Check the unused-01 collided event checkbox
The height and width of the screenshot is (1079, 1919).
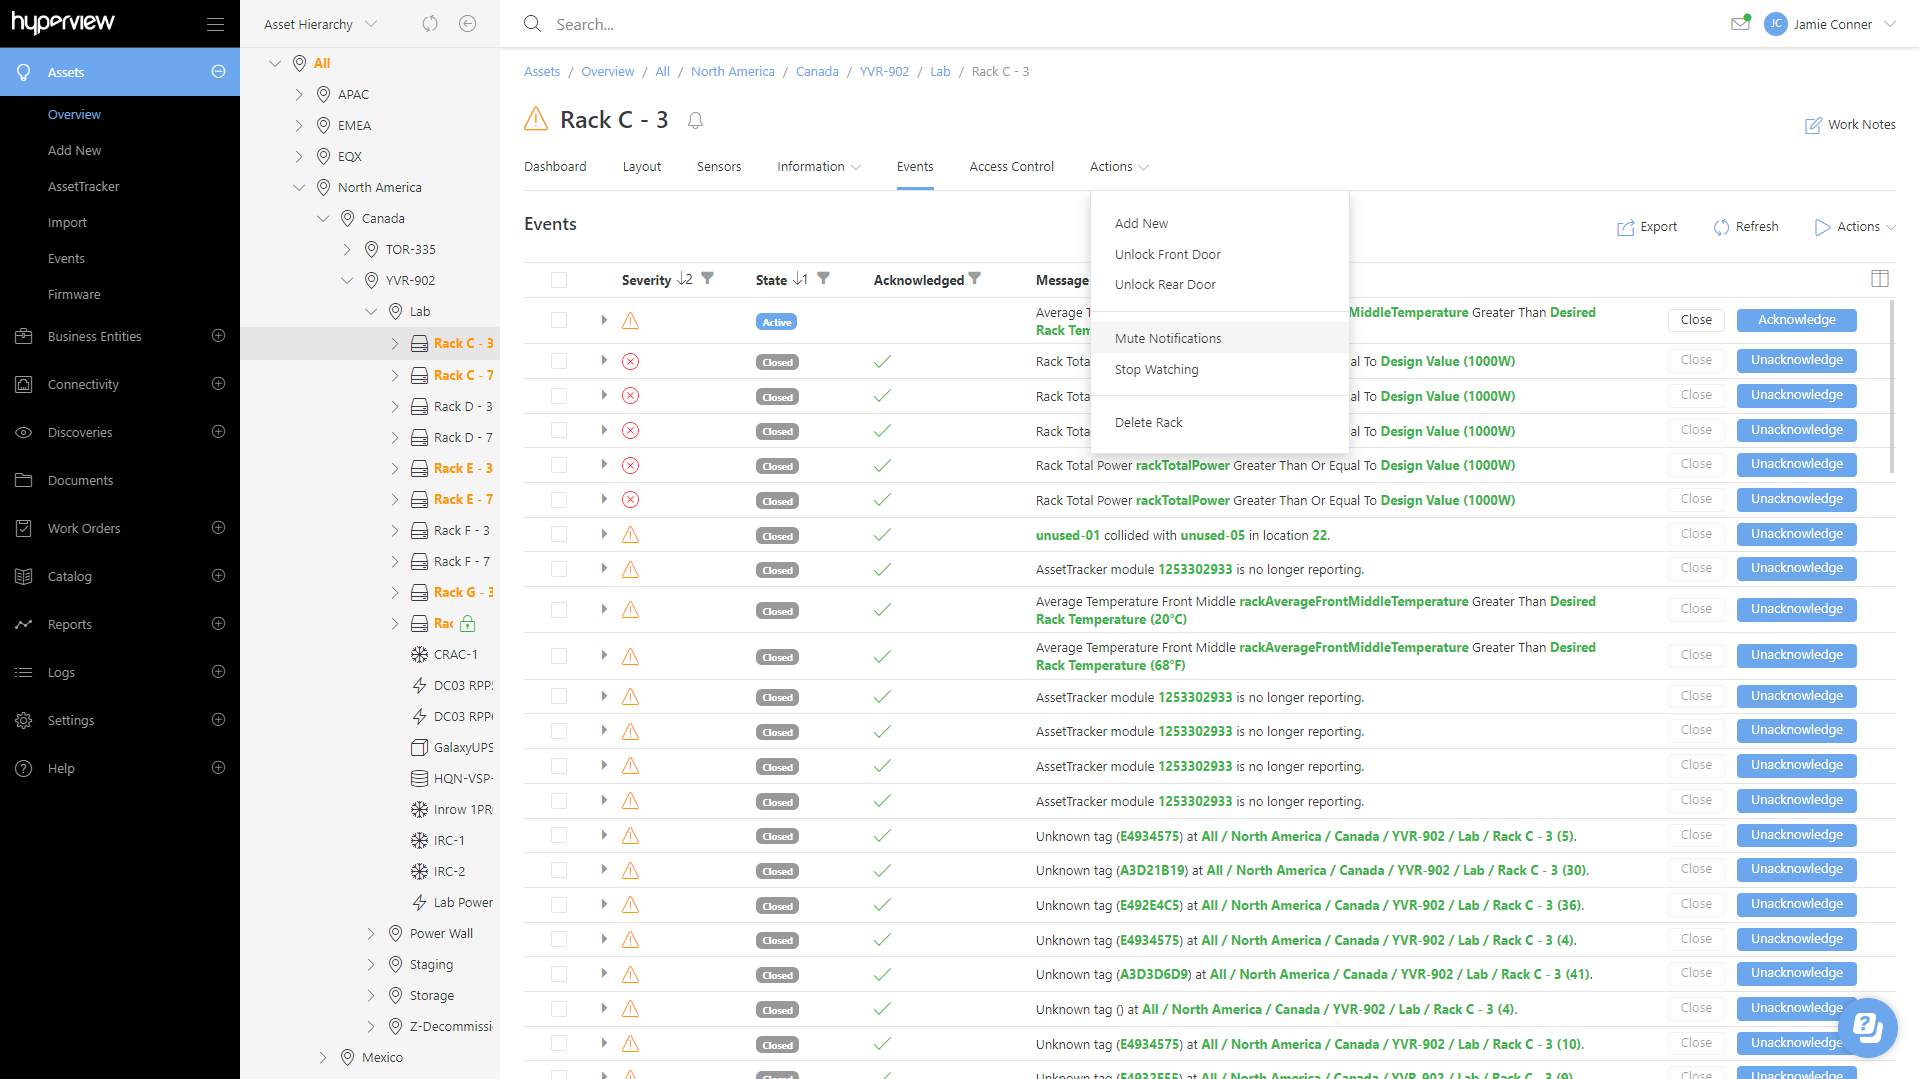559,535
